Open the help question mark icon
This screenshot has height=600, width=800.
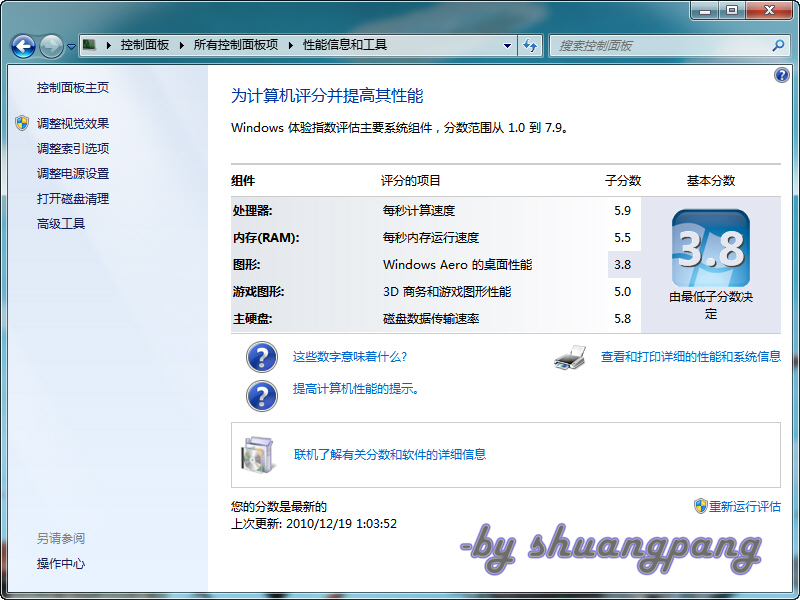coord(781,76)
